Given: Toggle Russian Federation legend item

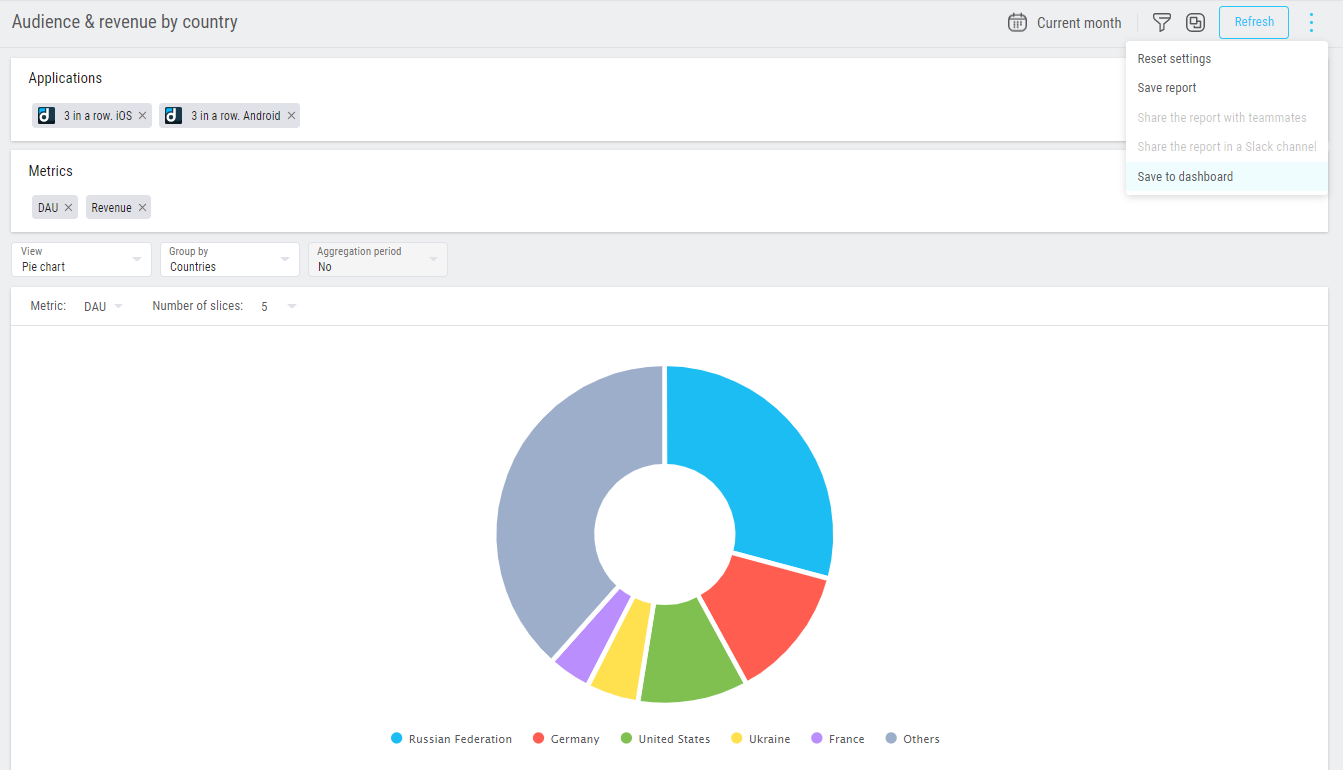Looking at the screenshot, I should pos(451,739).
